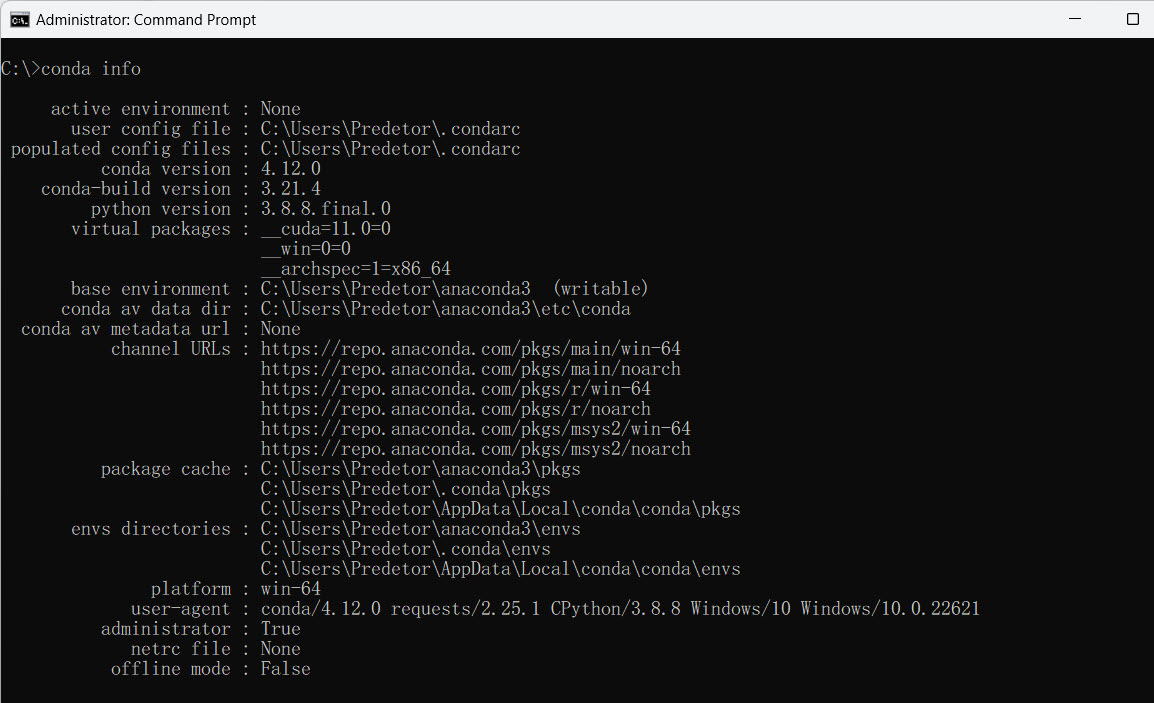
Task: Click the AppData conda\envs directory path
Action: click(x=500, y=569)
